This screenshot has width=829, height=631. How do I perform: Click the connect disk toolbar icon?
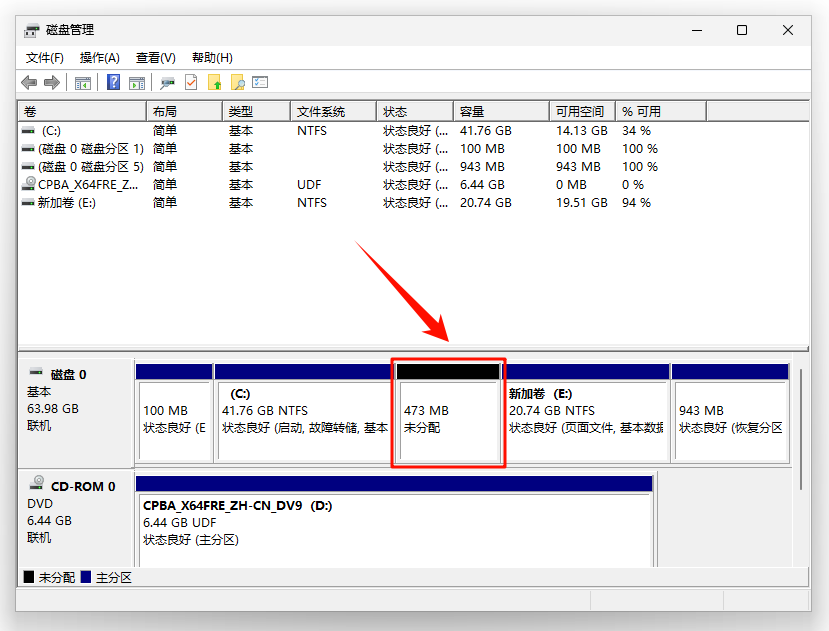coord(168,83)
